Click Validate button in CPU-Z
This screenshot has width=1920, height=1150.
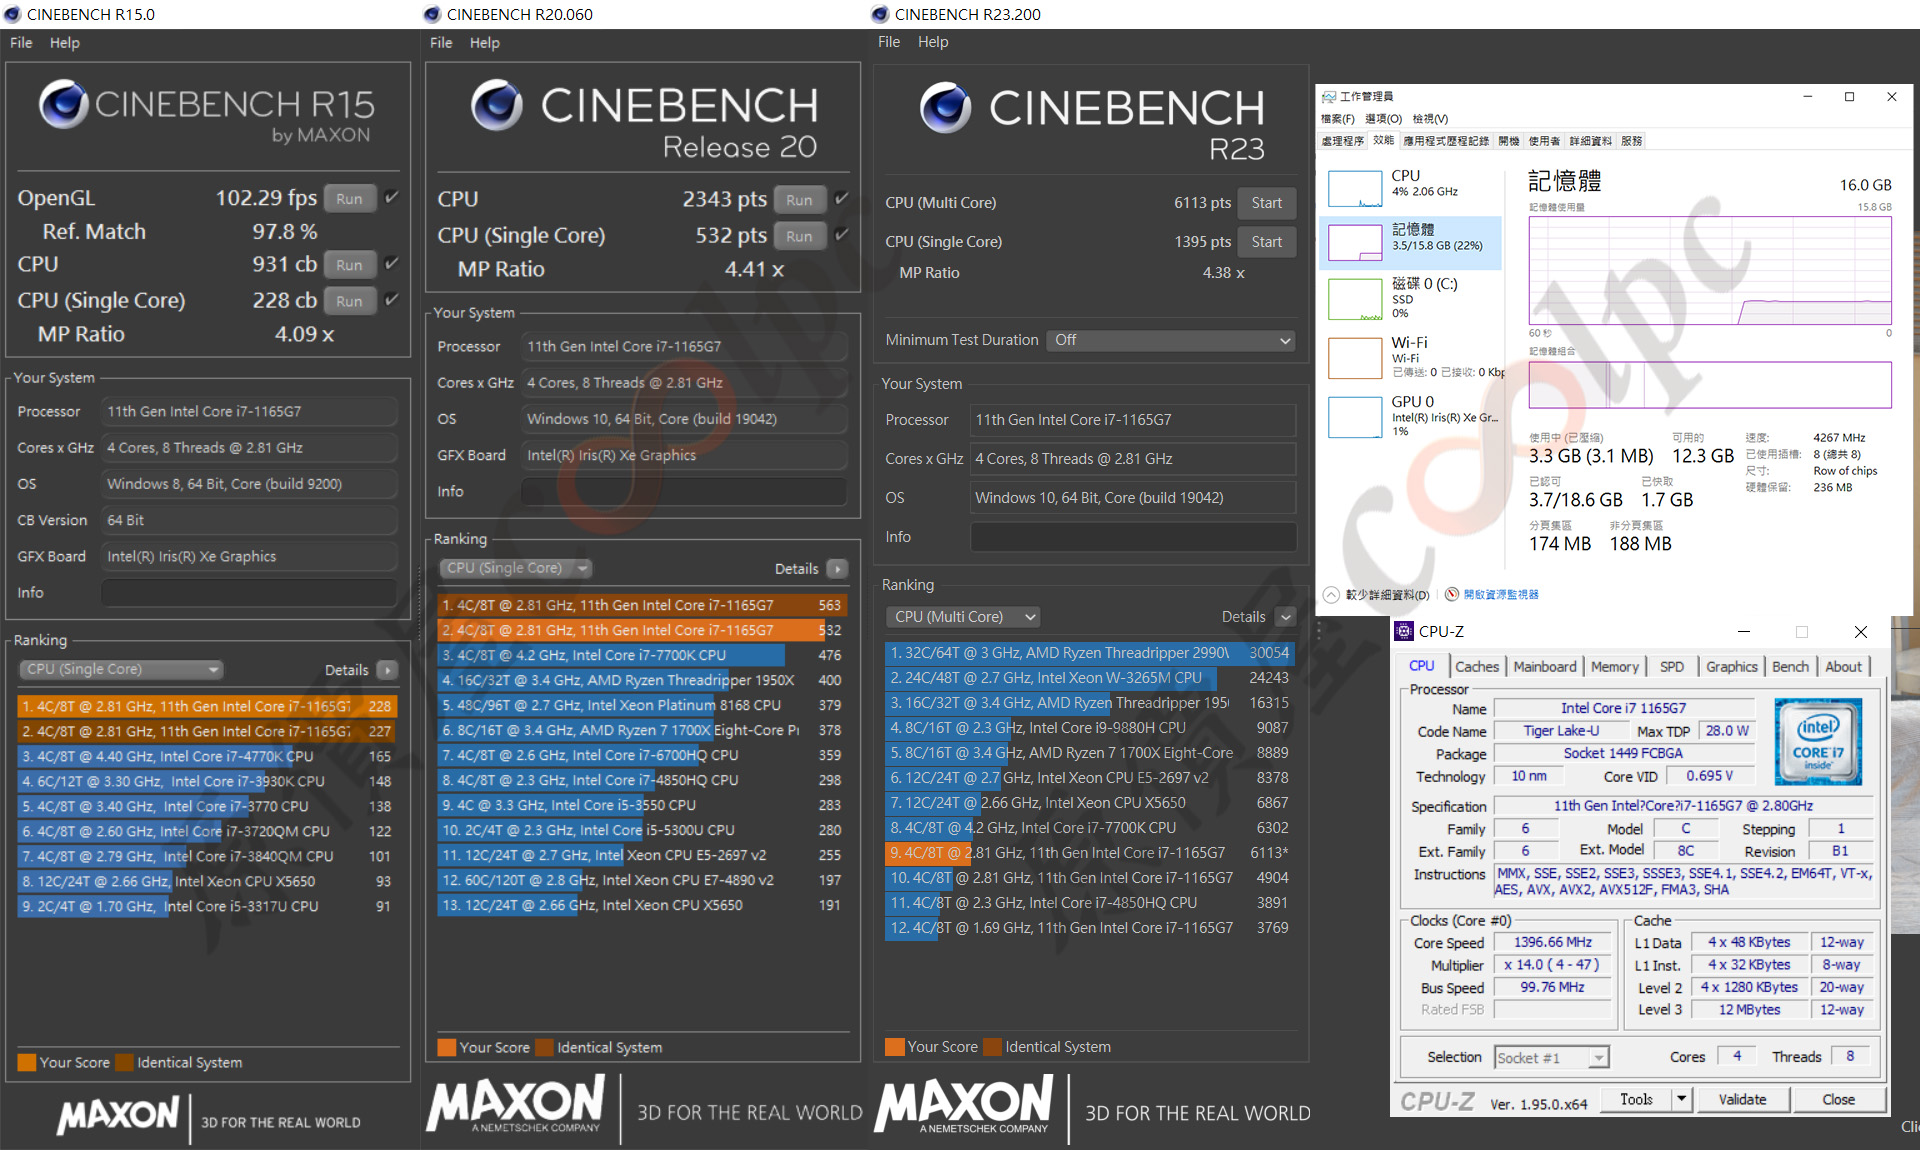[1742, 1099]
